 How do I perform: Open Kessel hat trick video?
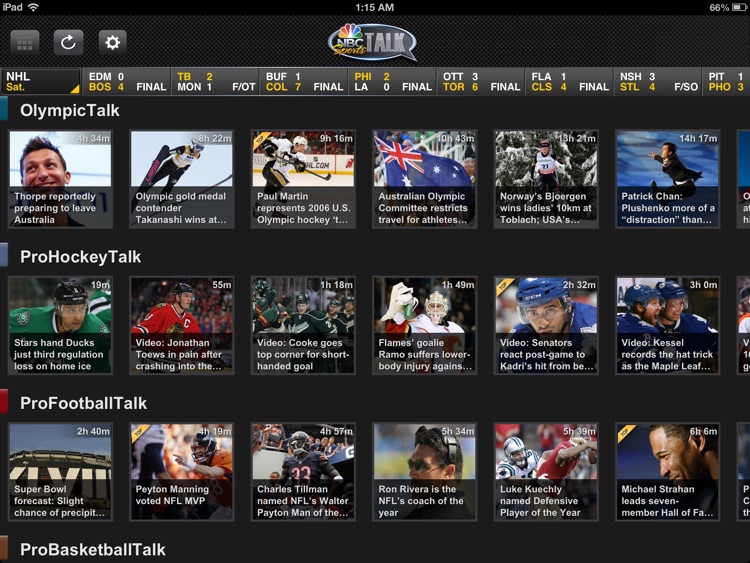[x=668, y=325]
